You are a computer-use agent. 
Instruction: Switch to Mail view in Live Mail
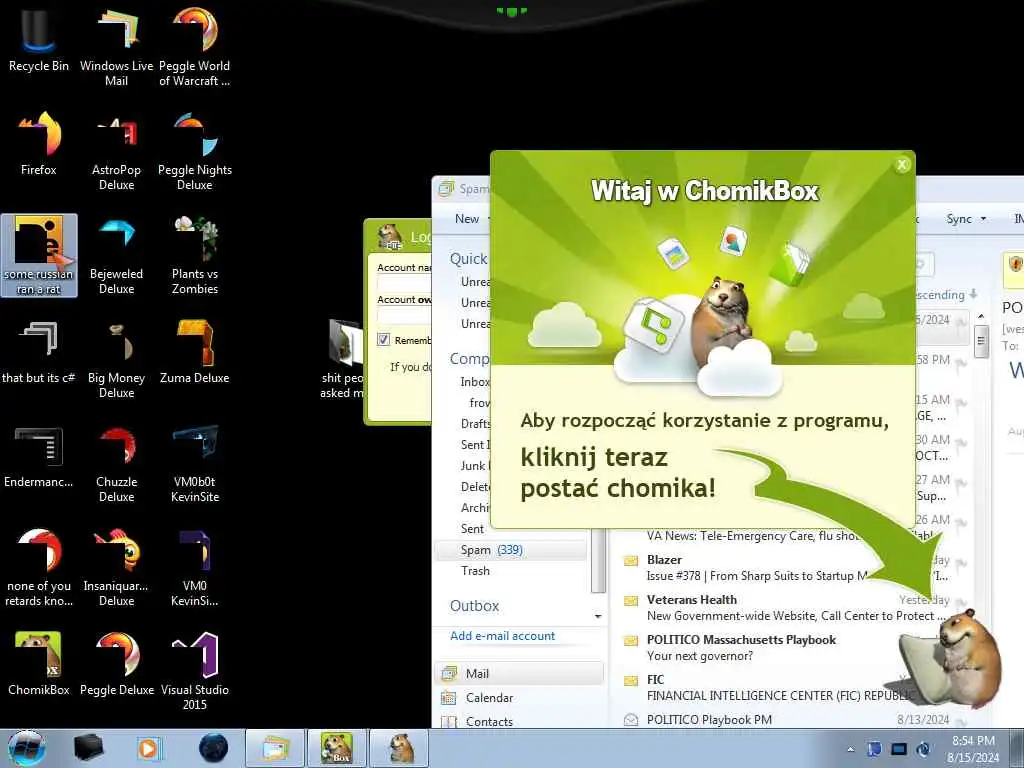(520, 673)
